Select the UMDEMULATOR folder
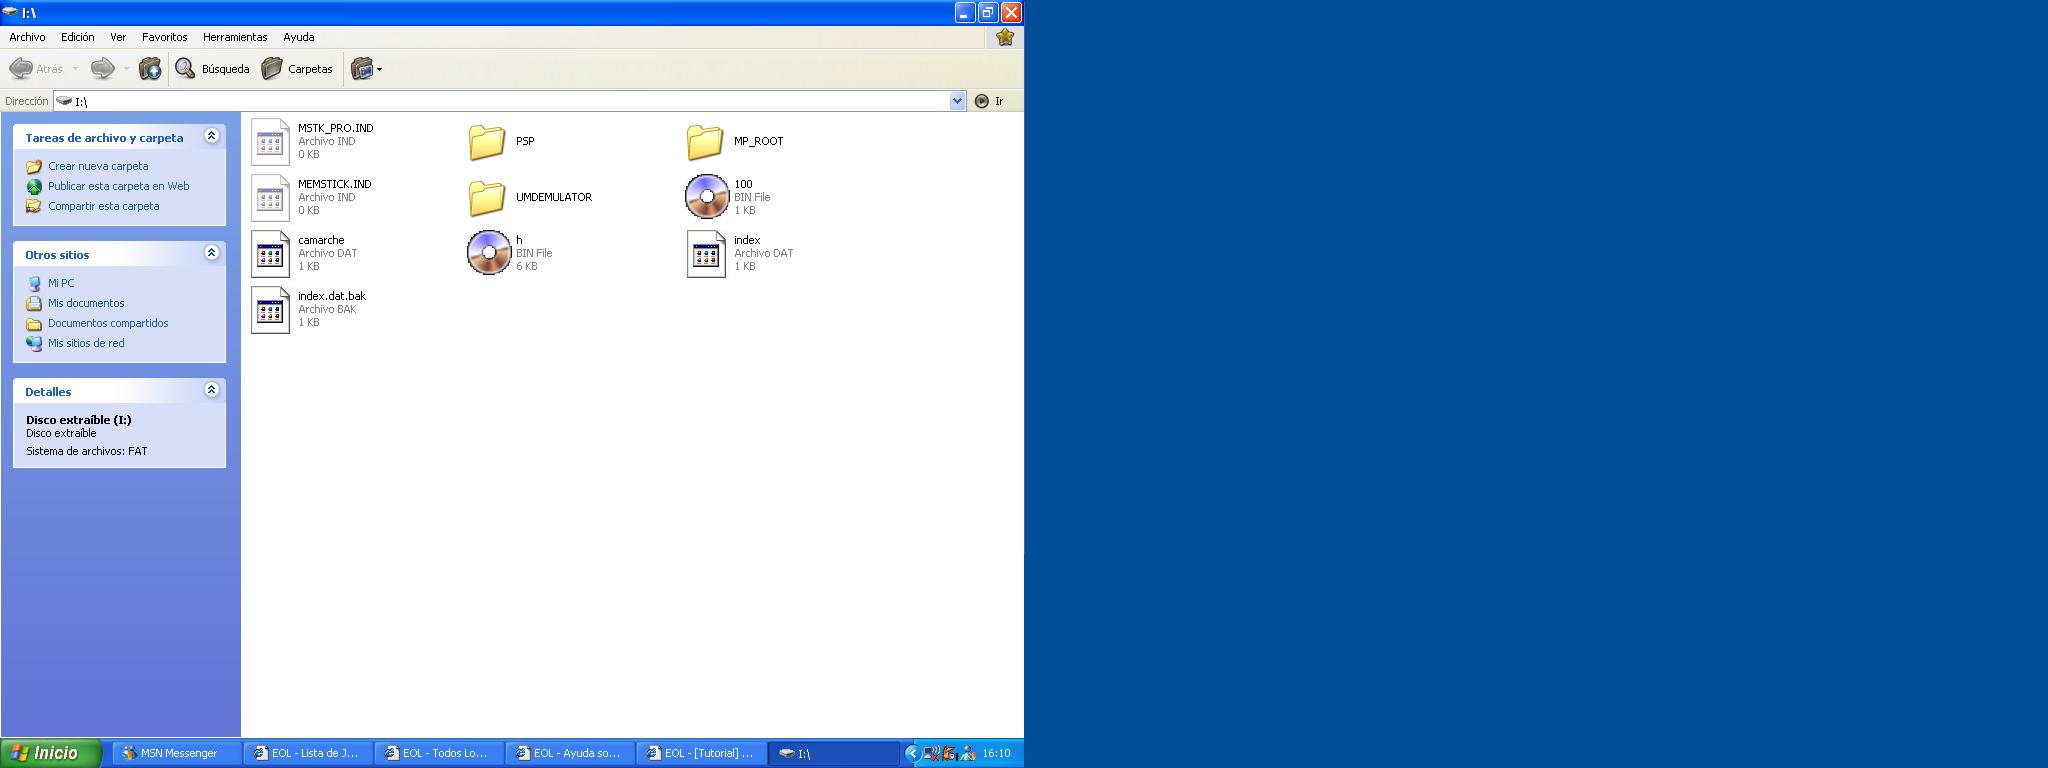Viewport: 2048px width, 768px height. (x=530, y=197)
